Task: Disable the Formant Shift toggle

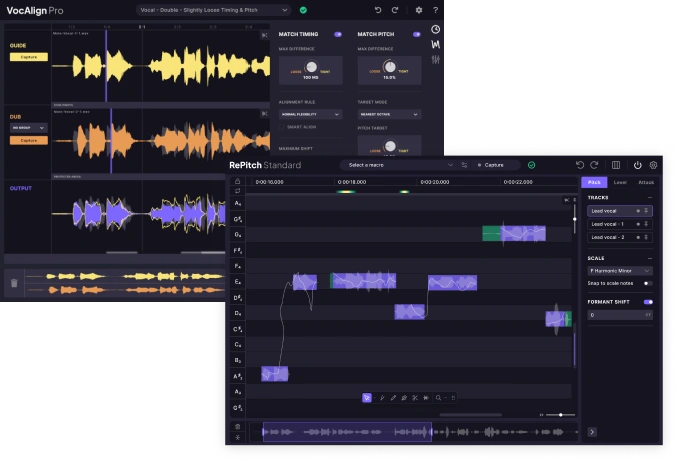Action: (x=648, y=301)
